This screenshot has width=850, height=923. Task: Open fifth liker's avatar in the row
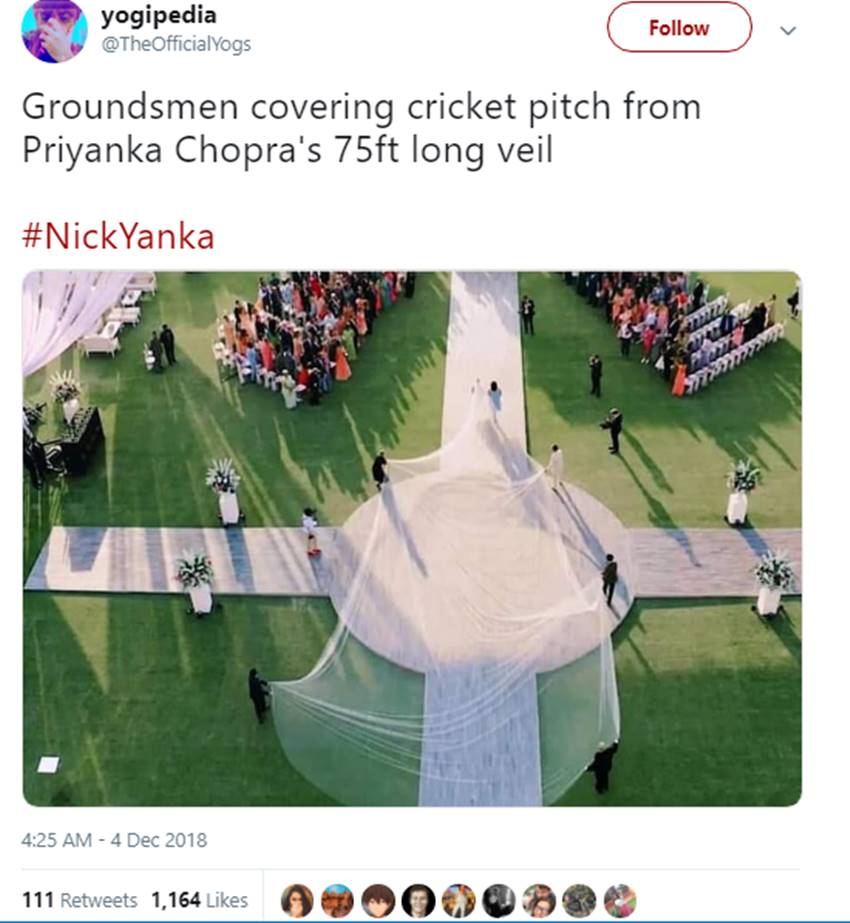(x=459, y=901)
